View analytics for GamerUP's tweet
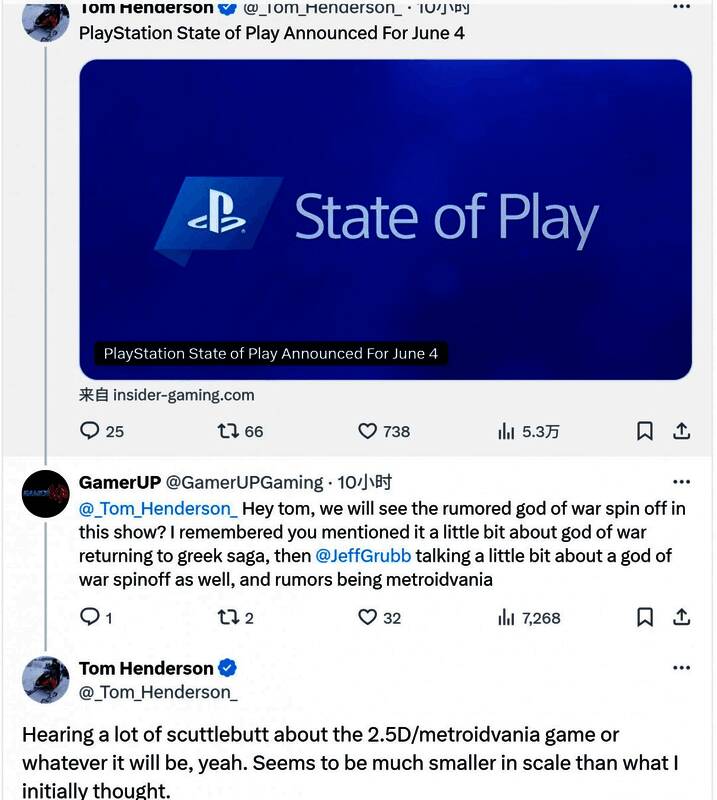The width and height of the screenshot is (717, 800). coord(507,617)
